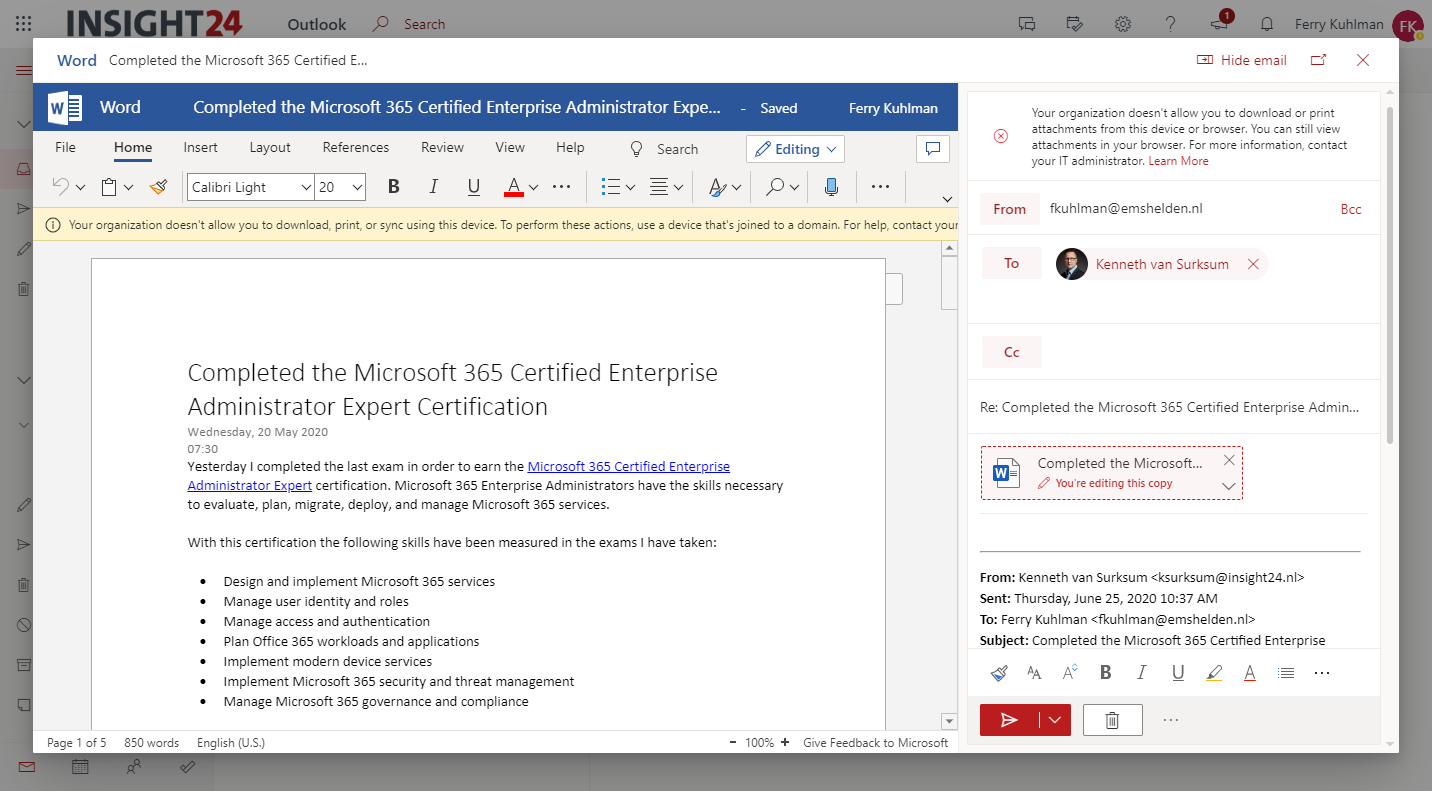Toggle Bold formatting in the Word ribbon
The height and width of the screenshot is (791, 1432).
394,186
